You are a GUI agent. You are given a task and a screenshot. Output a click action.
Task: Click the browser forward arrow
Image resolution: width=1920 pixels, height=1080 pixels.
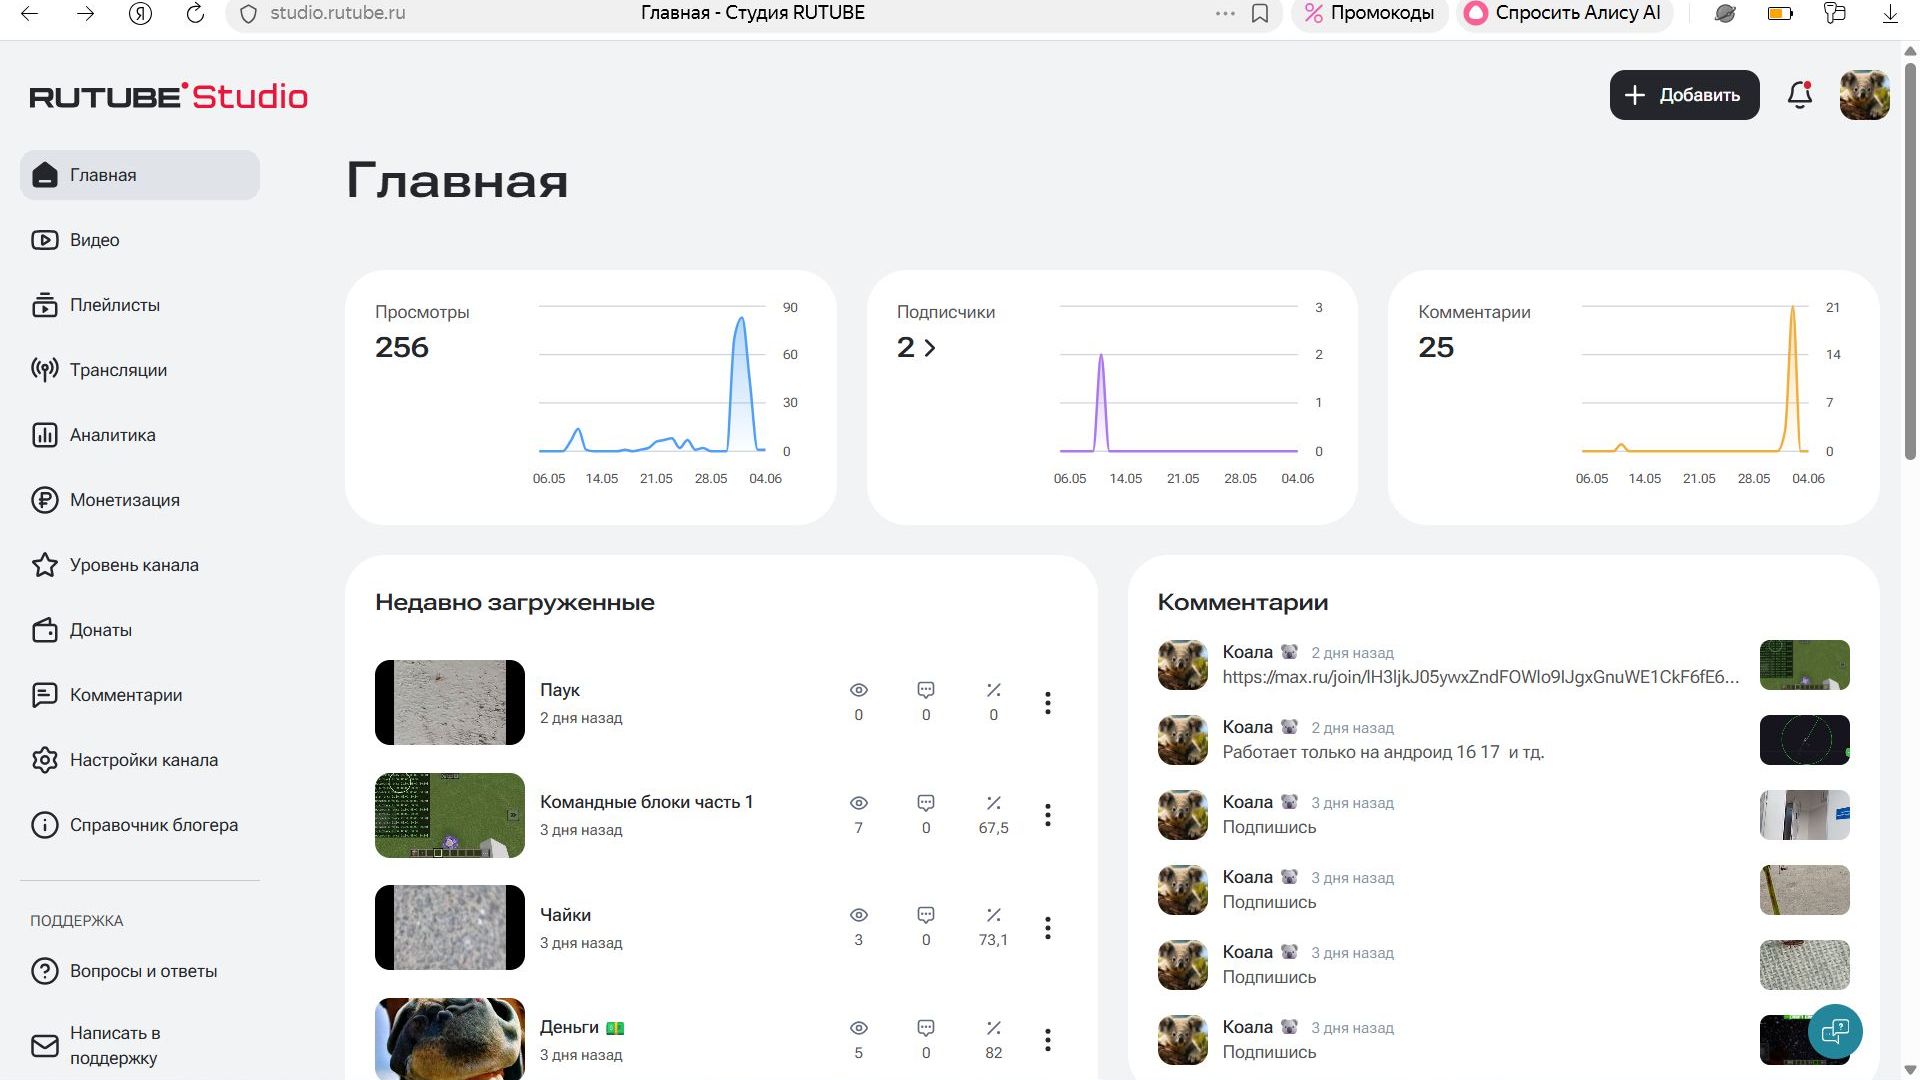coord(85,13)
